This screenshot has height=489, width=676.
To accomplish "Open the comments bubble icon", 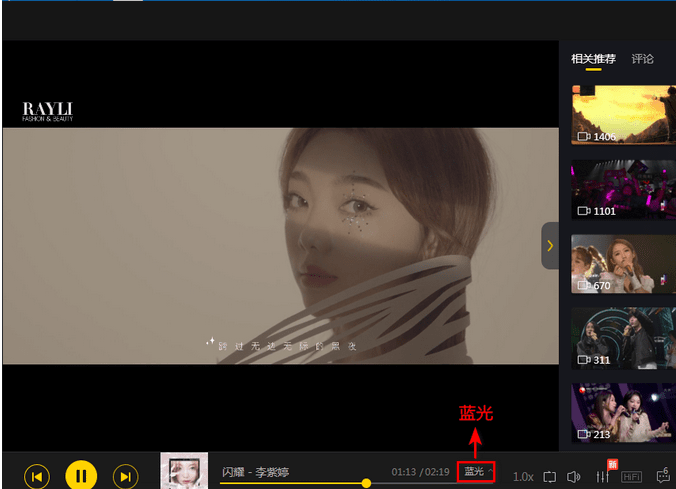I will click(x=663, y=476).
